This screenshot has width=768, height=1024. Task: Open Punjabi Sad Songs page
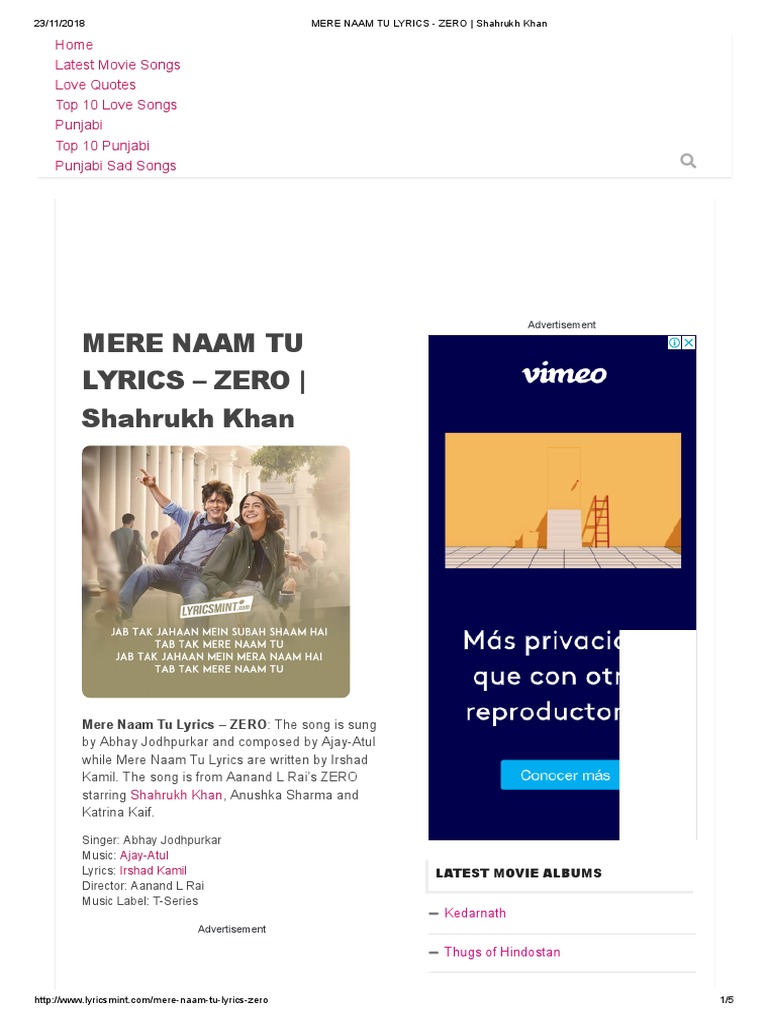point(116,166)
